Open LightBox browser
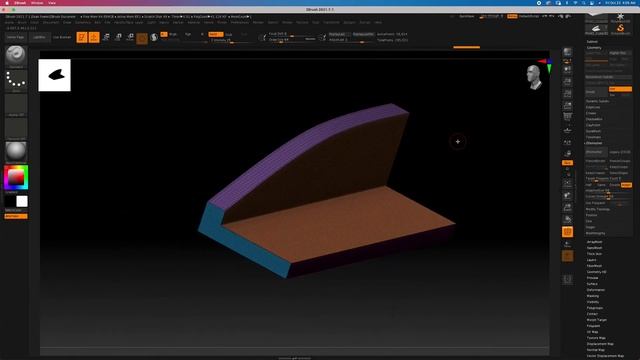Screen dimensions: 640x360 point(39,37)
